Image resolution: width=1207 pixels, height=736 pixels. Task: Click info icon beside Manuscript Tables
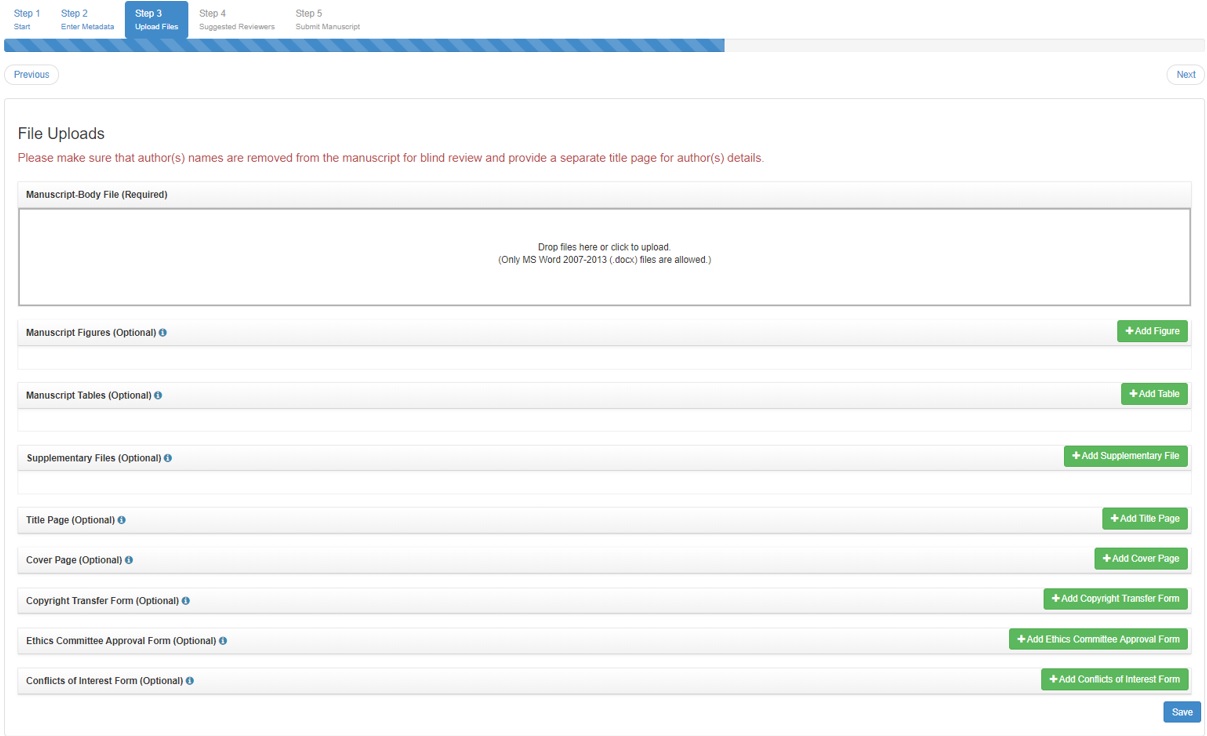(x=158, y=396)
